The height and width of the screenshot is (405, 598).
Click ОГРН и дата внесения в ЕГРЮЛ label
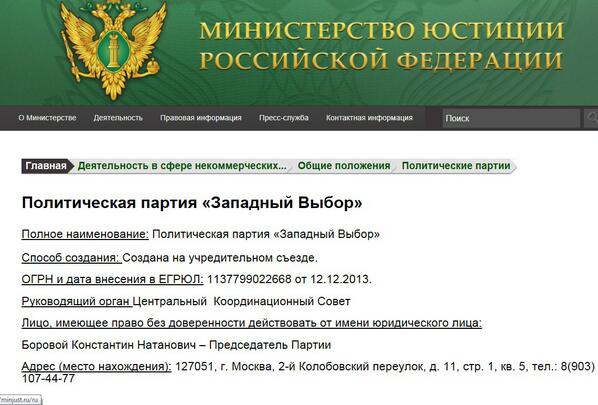[113, 280]
